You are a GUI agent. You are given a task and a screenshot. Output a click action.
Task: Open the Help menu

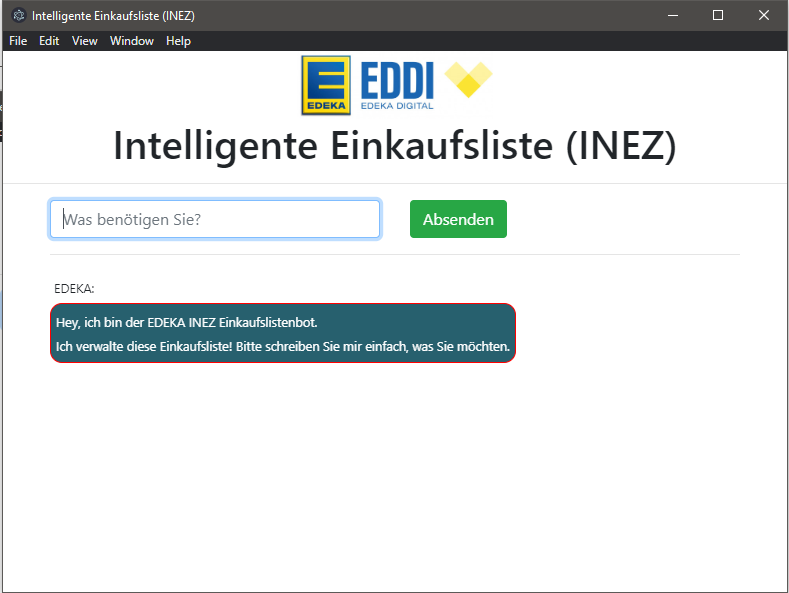[179, 41]
